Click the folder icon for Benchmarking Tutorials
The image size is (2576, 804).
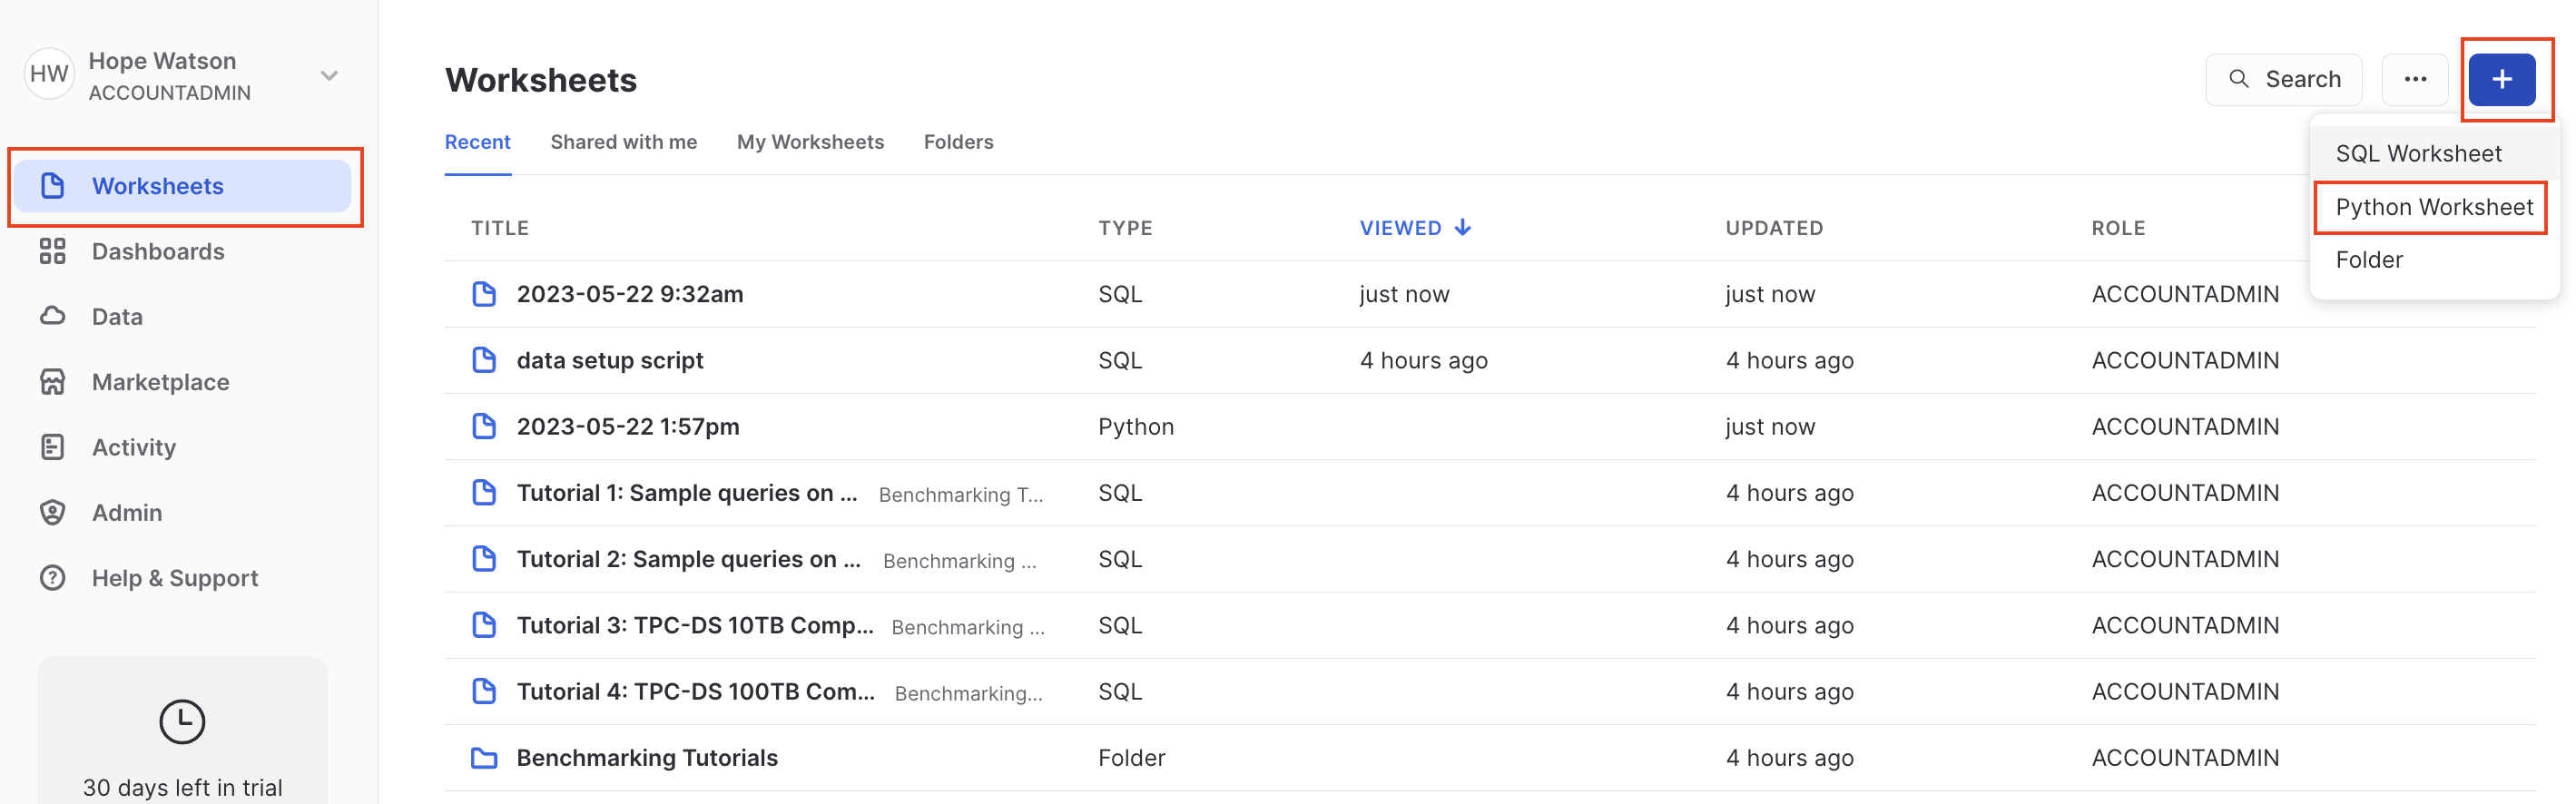[x=484, y=758]
